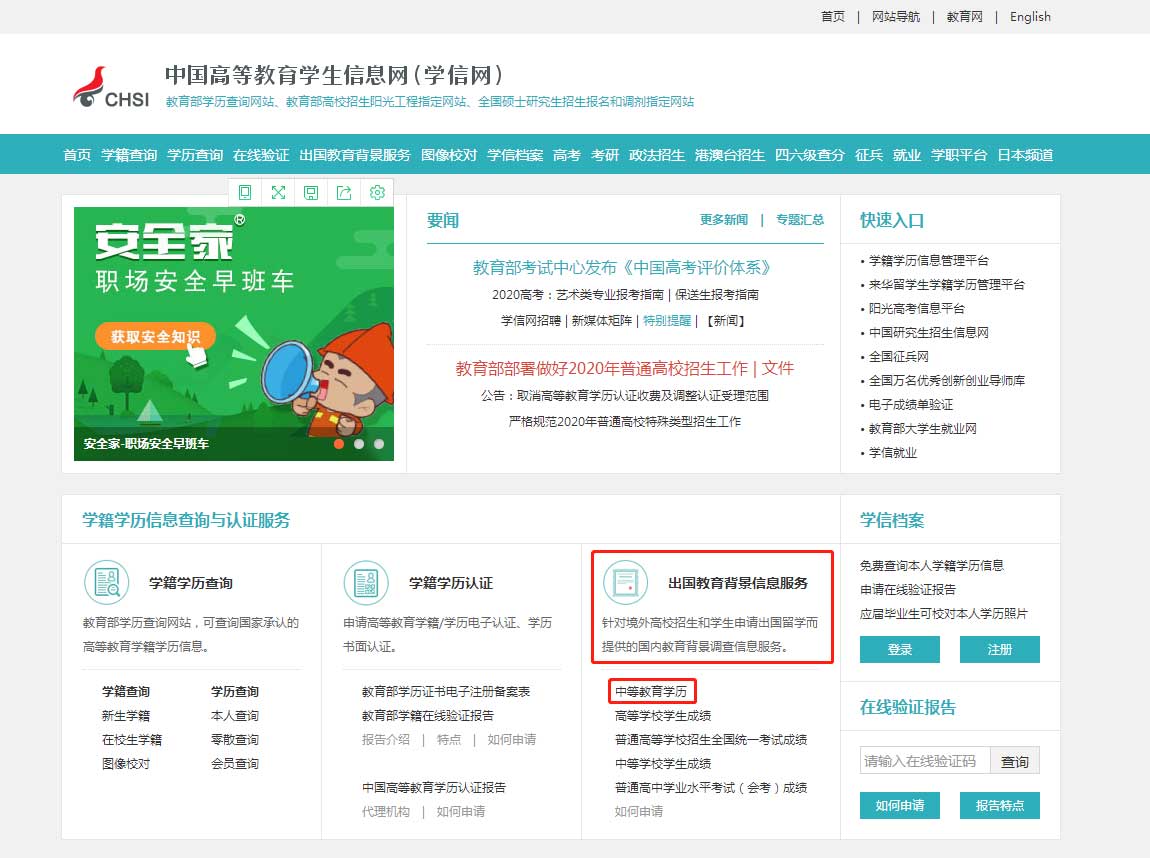Click the share arrow icon above the banner
Viewport: 1150px width, 858px height.
[344, 192]
